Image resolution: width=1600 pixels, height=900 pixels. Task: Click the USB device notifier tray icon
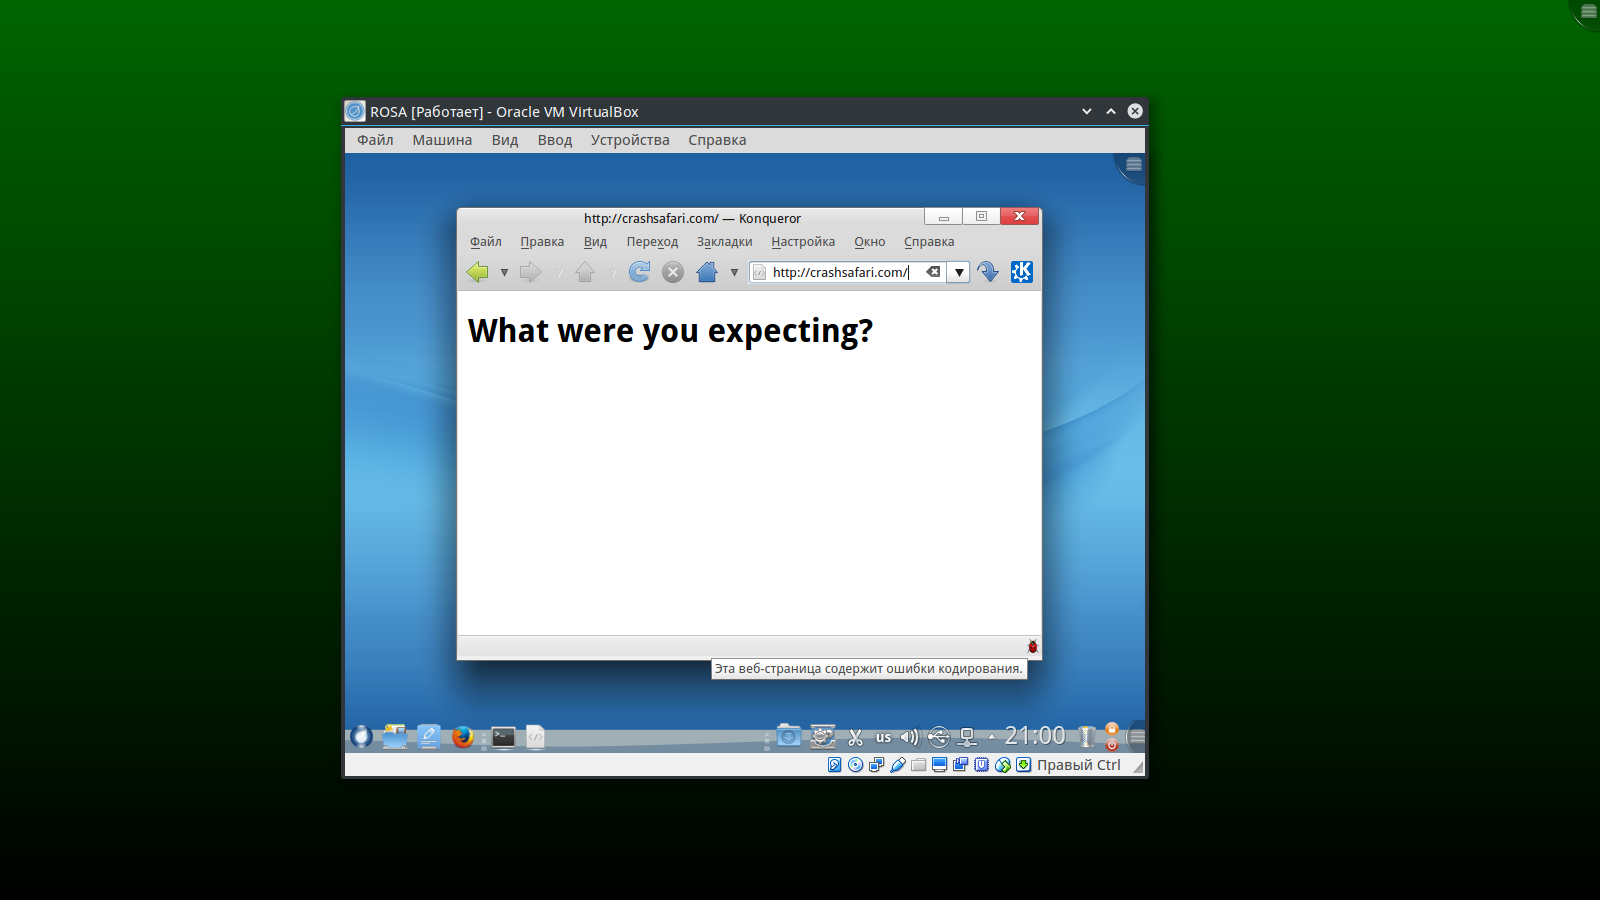tap(938, 738)
